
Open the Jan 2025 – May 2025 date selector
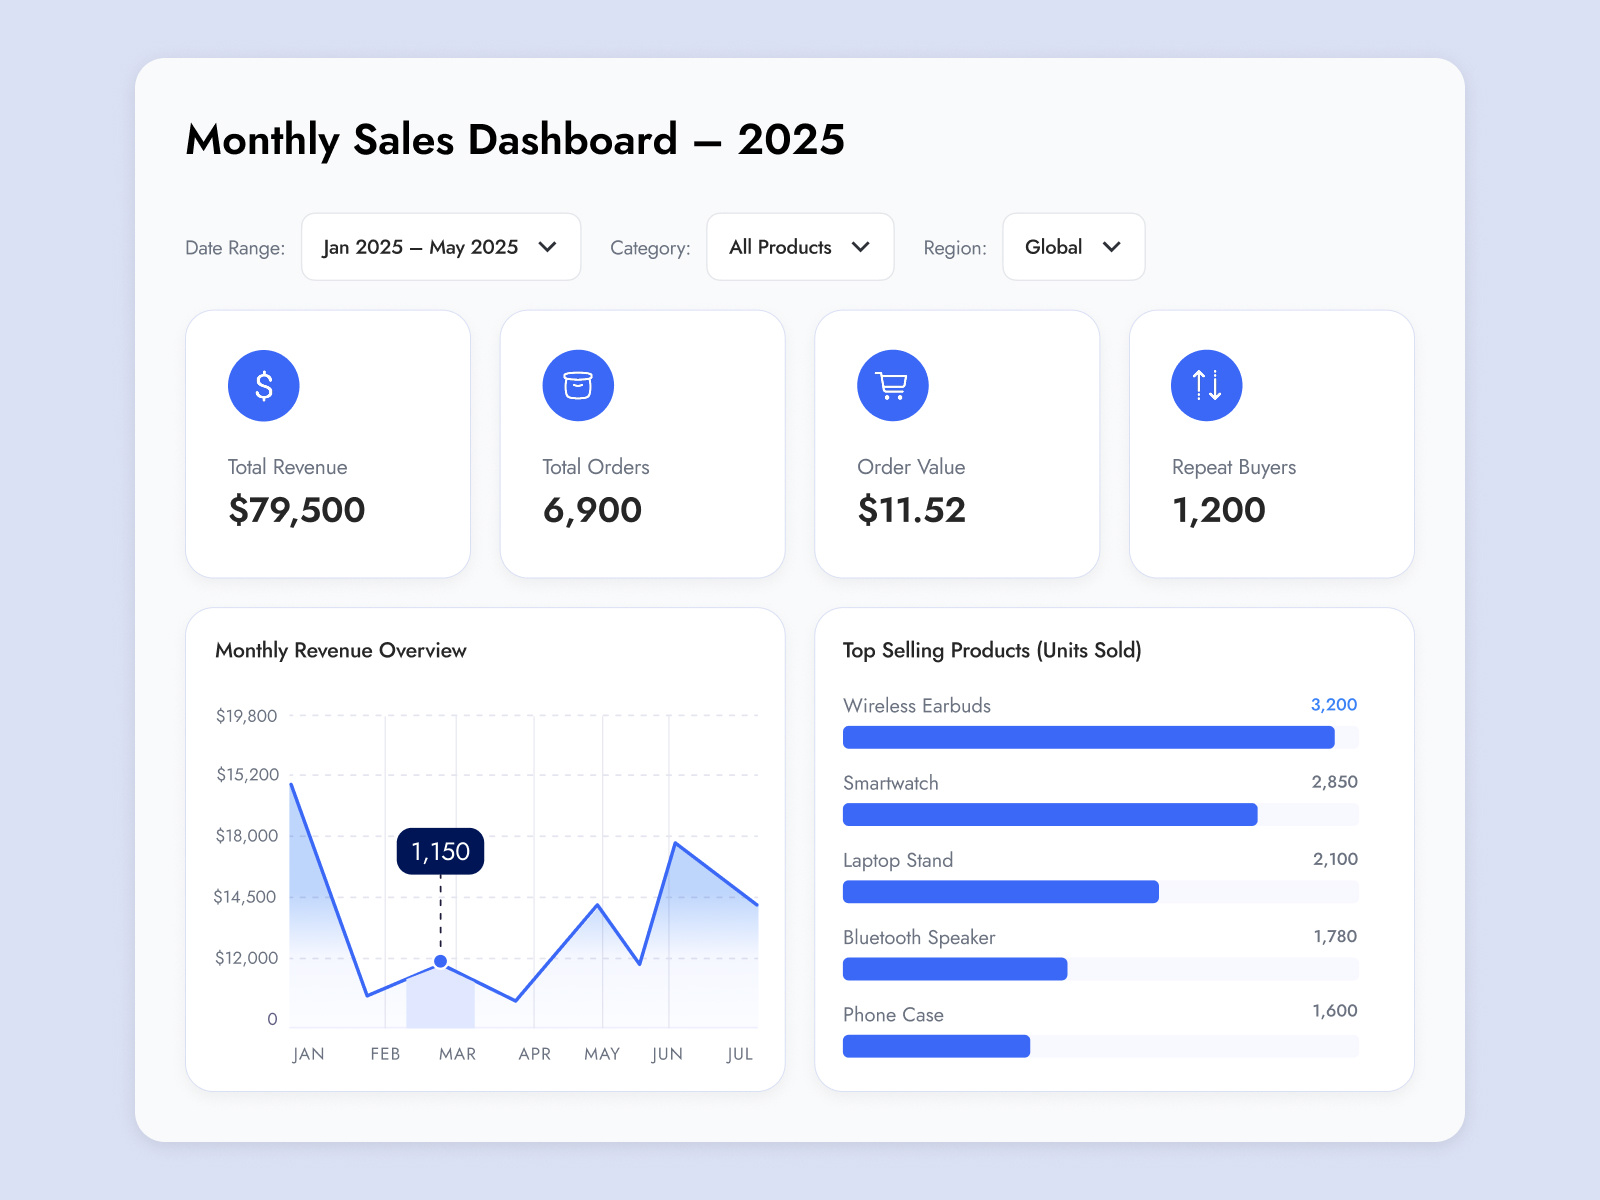click(440, 247)
